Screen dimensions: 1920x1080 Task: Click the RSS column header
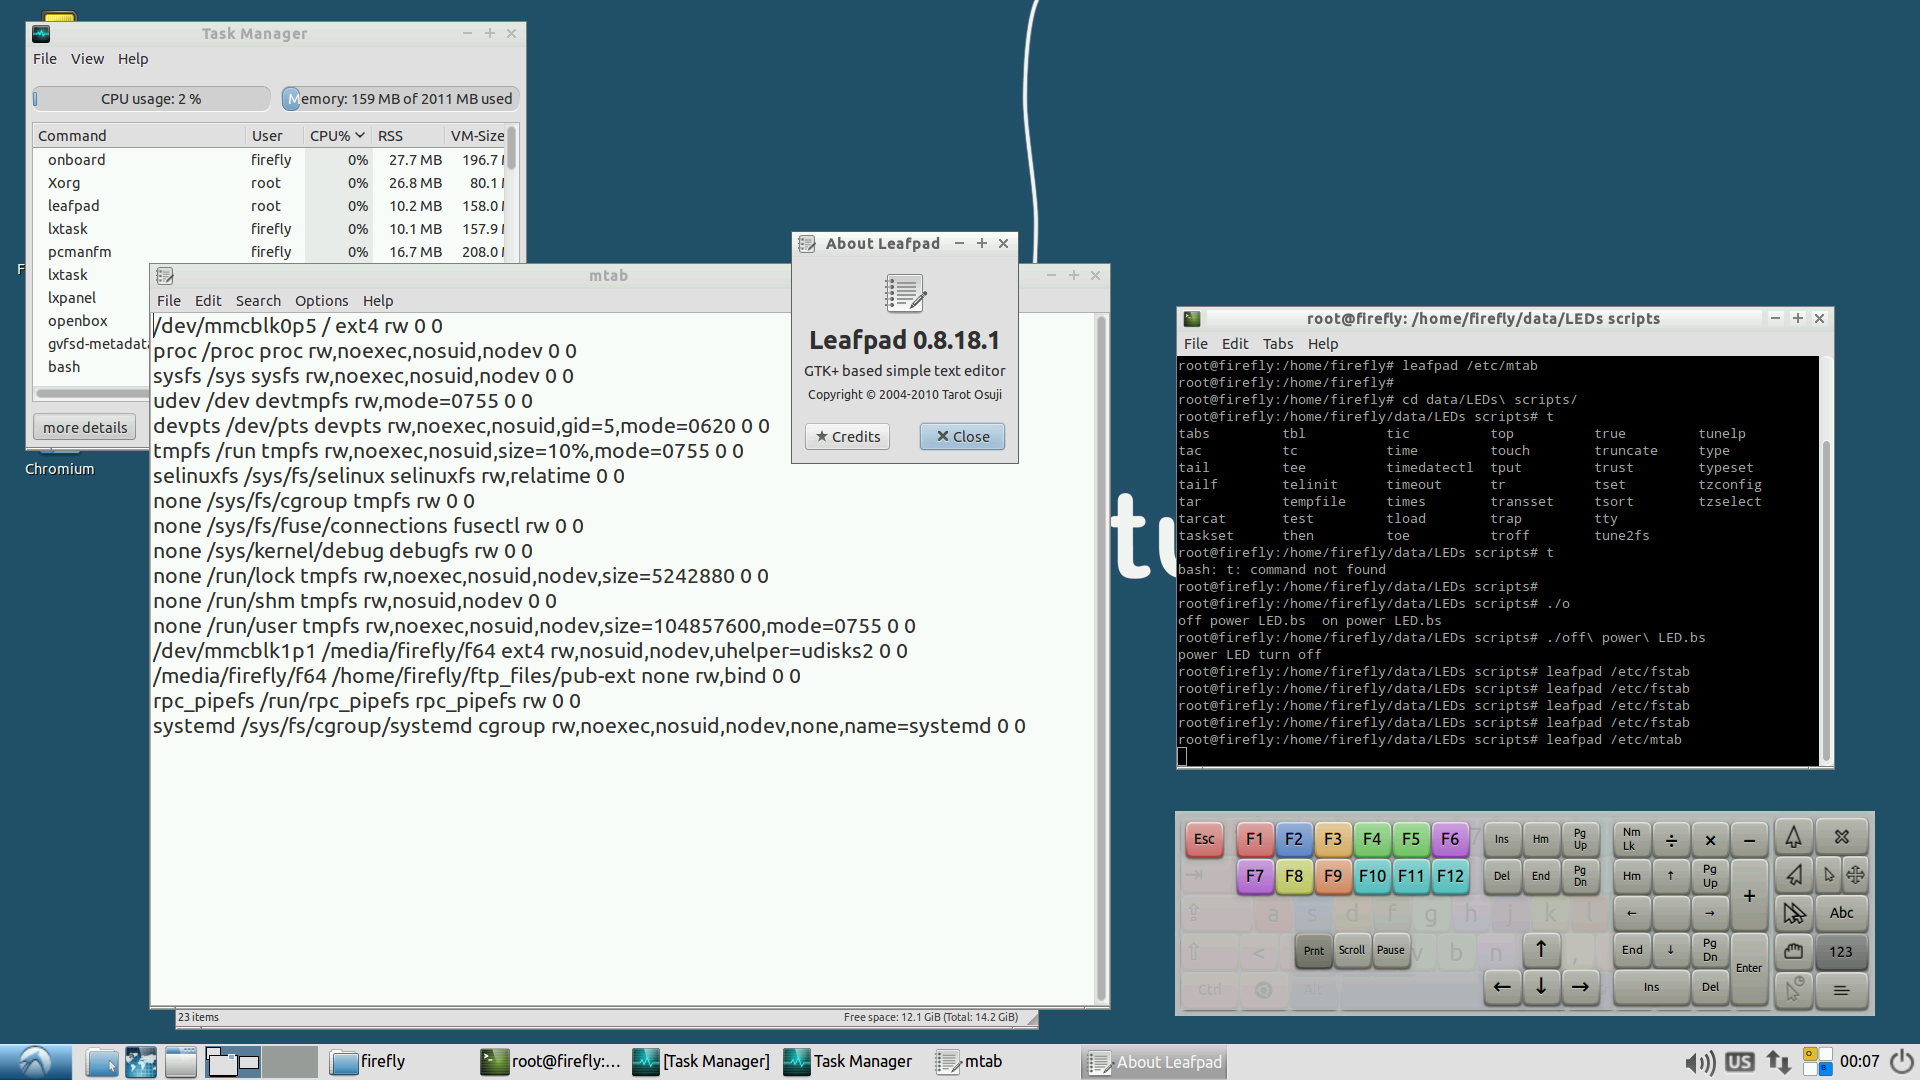(x=408, y=136)
